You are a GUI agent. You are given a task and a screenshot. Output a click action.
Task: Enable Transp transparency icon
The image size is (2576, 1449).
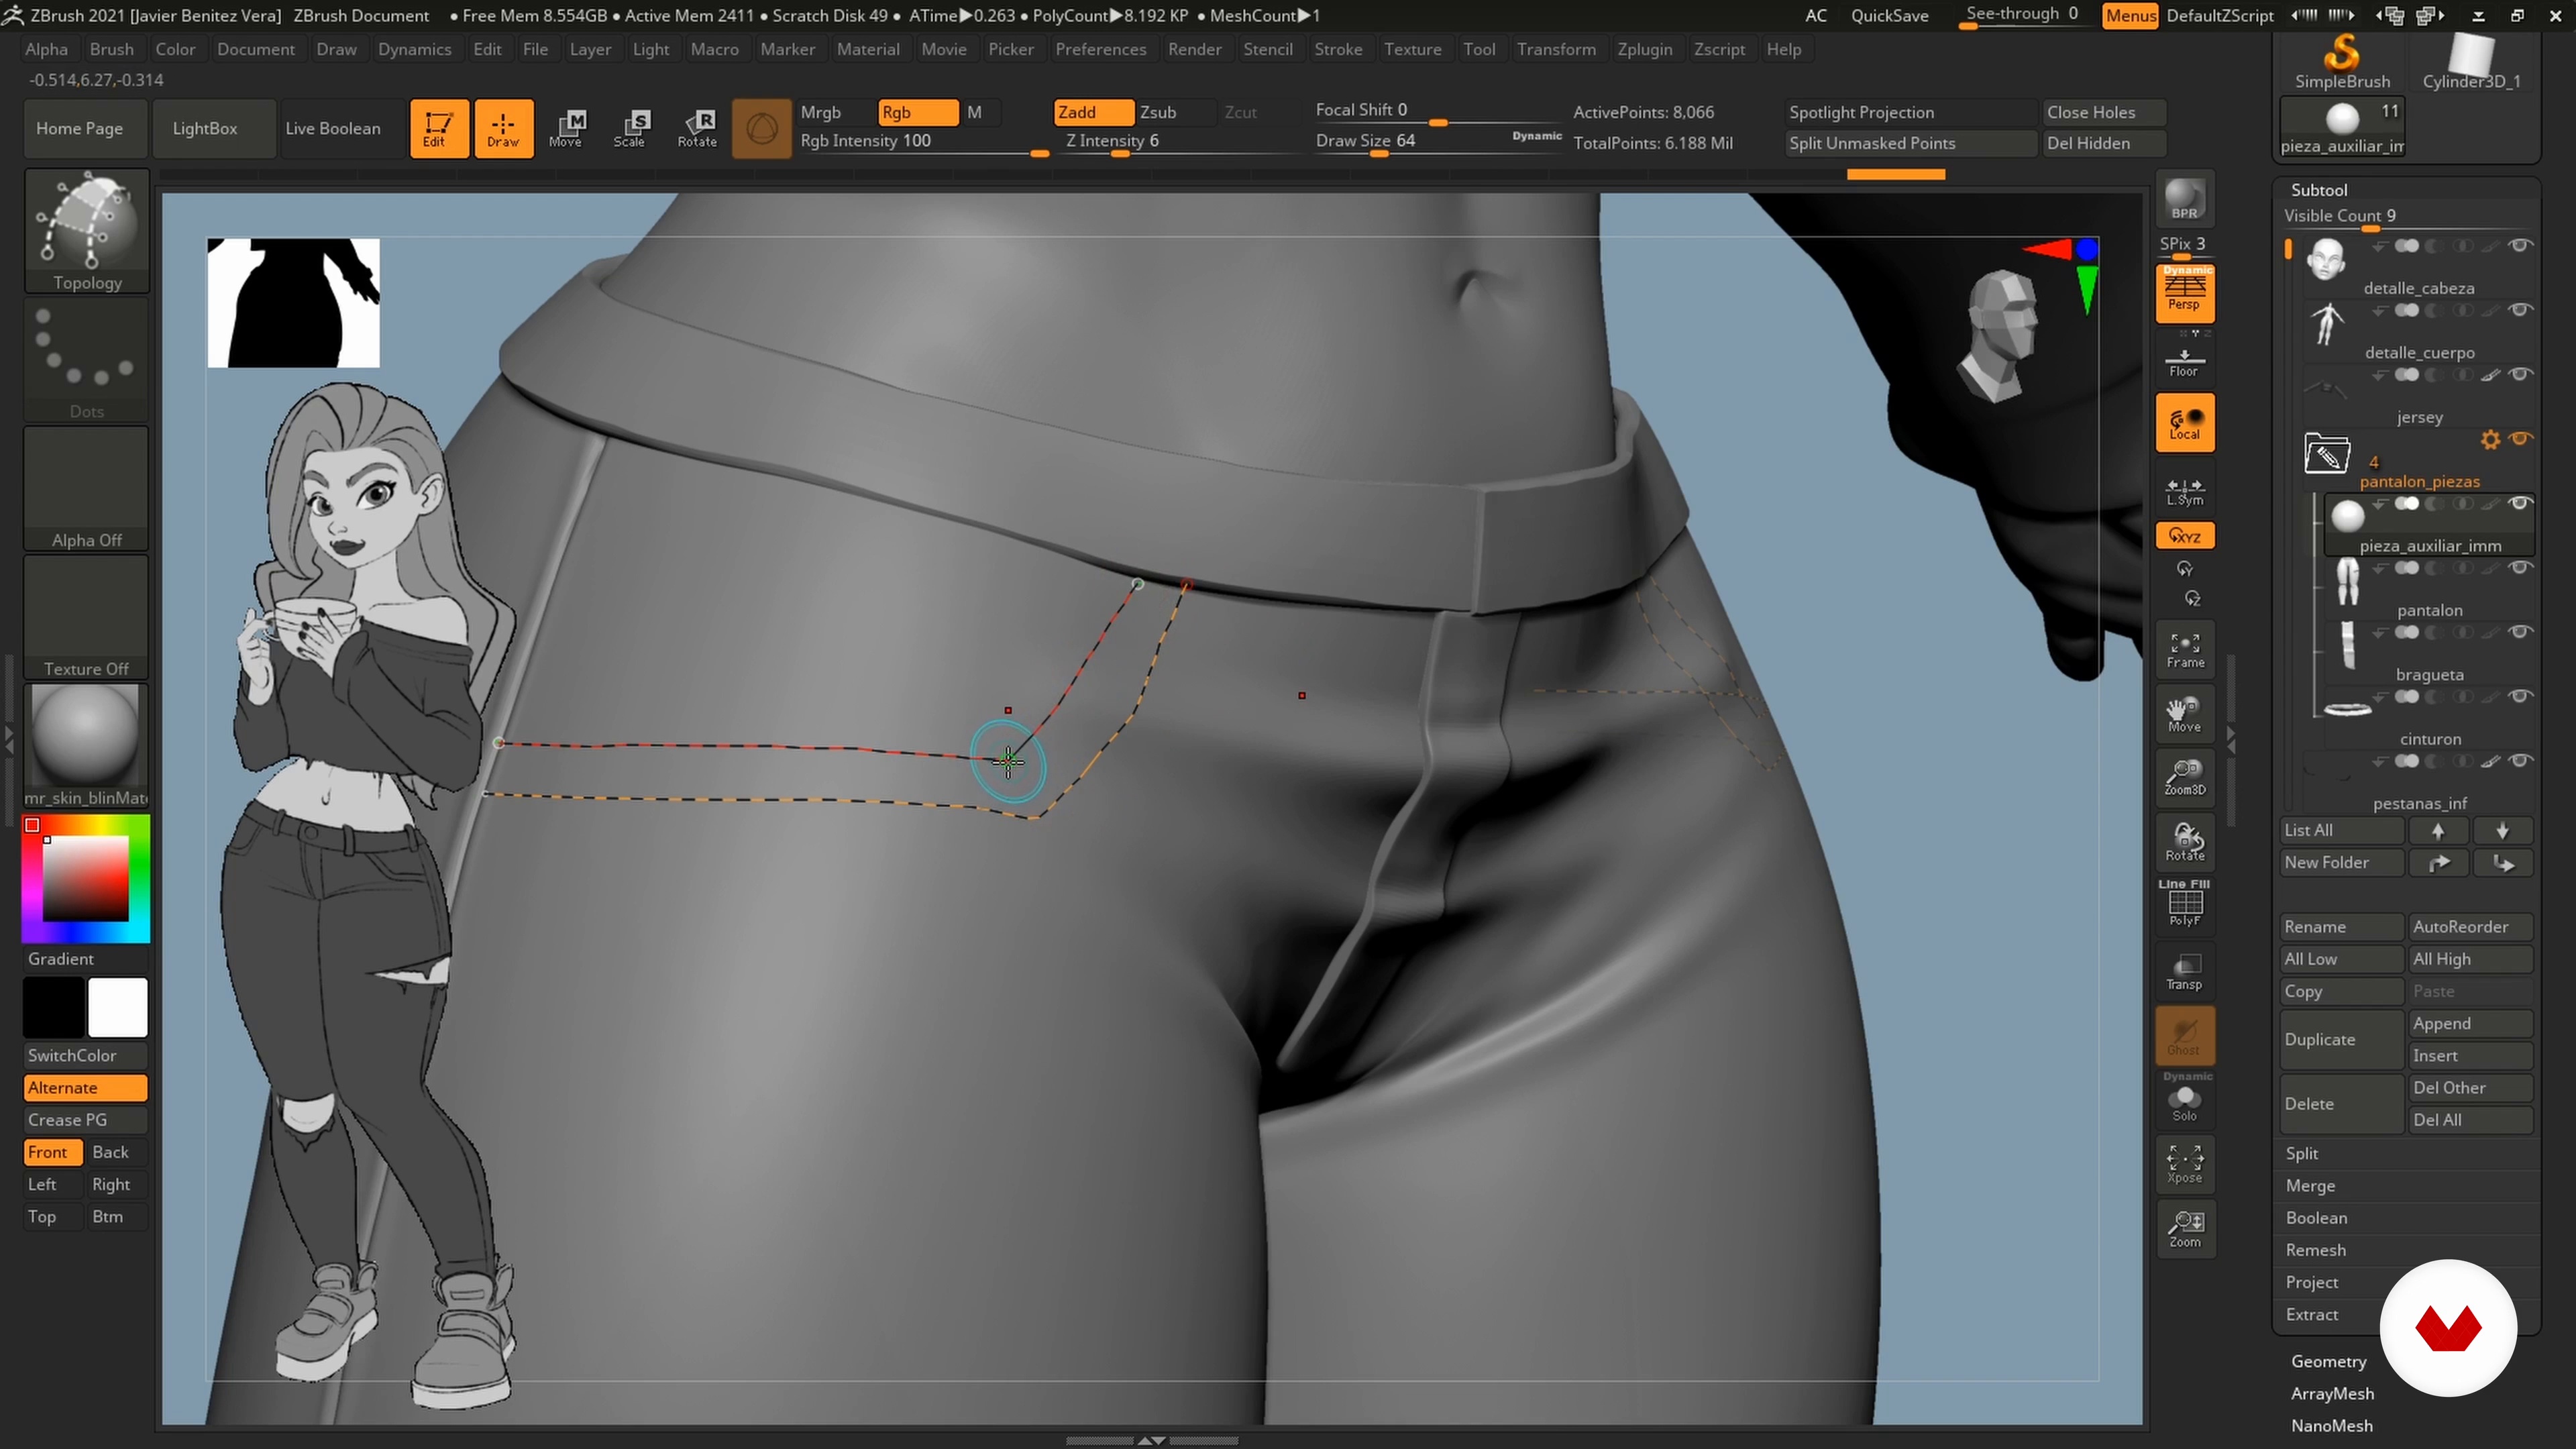[x=2184, y=970]
